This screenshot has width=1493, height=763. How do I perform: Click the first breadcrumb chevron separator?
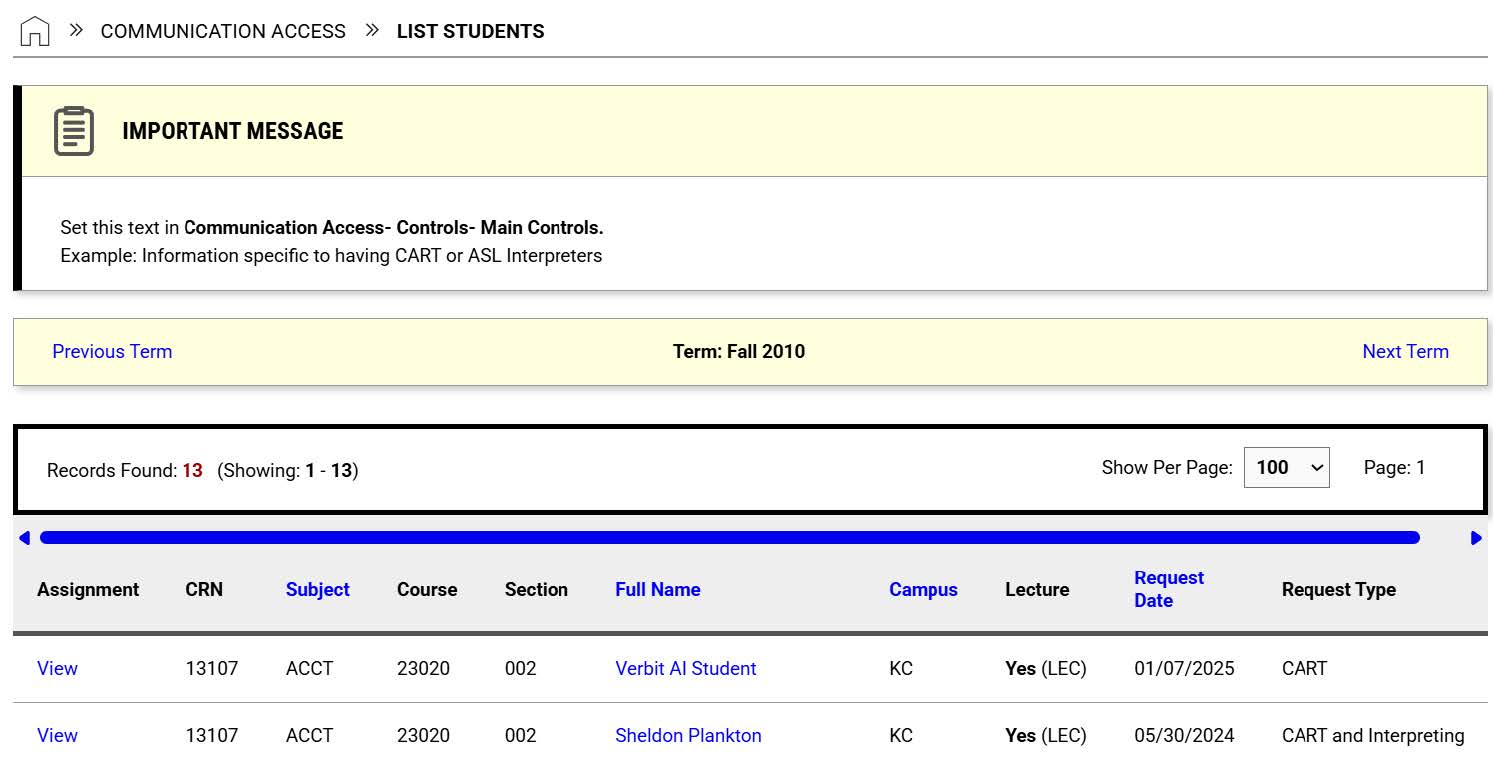[74, 29]
